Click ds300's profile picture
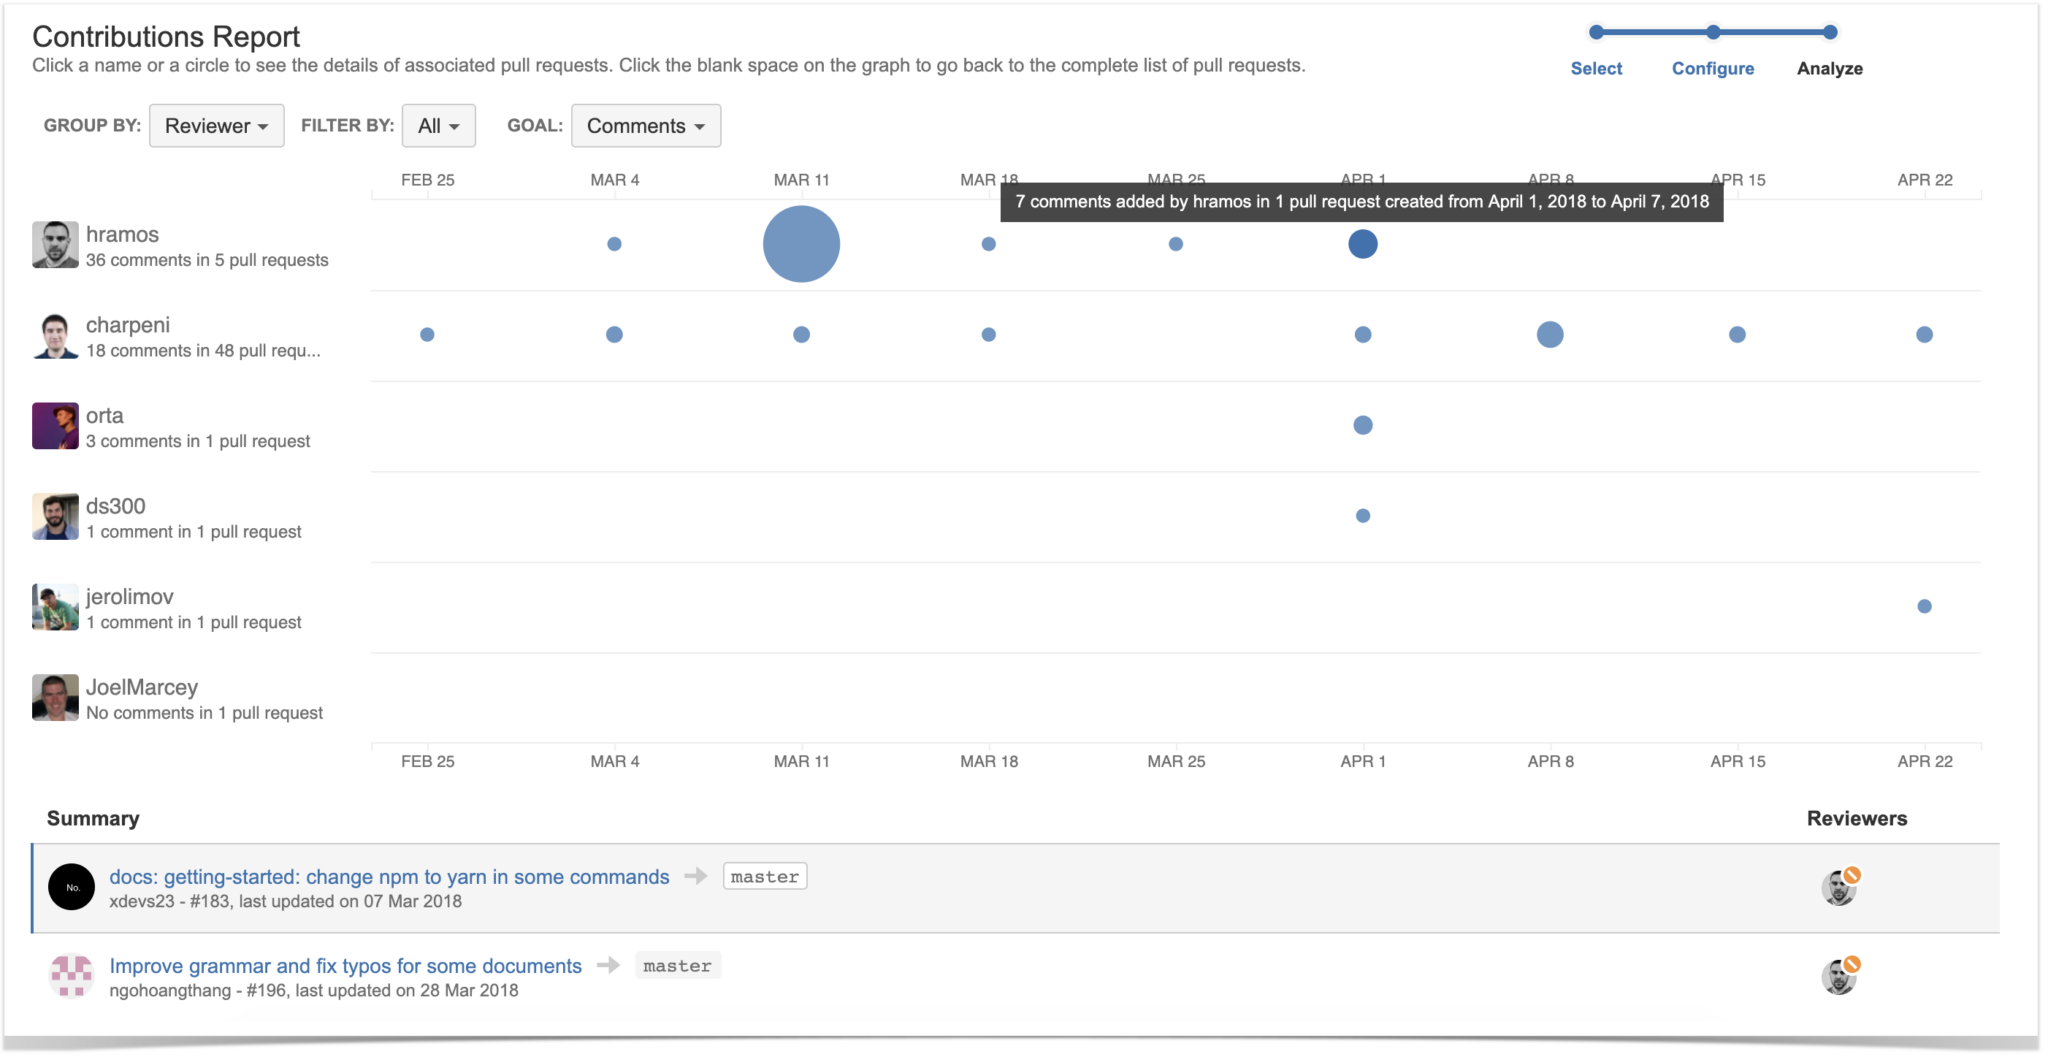This screenshot has width=2048, height=1057. [x=56, y=516]
